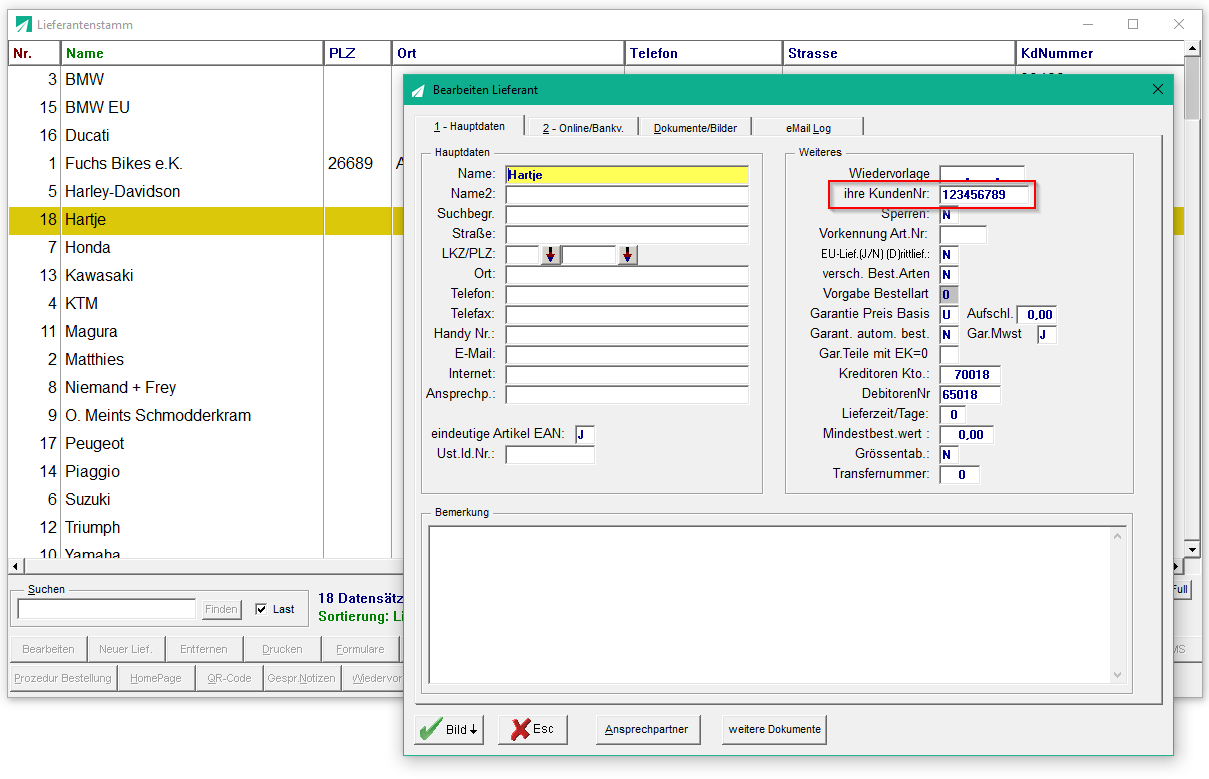Image resolution: width=1209 pixels, height=779 pixels.
Task: Click the Gespr.Notizen button
Action: click(302, 678)
